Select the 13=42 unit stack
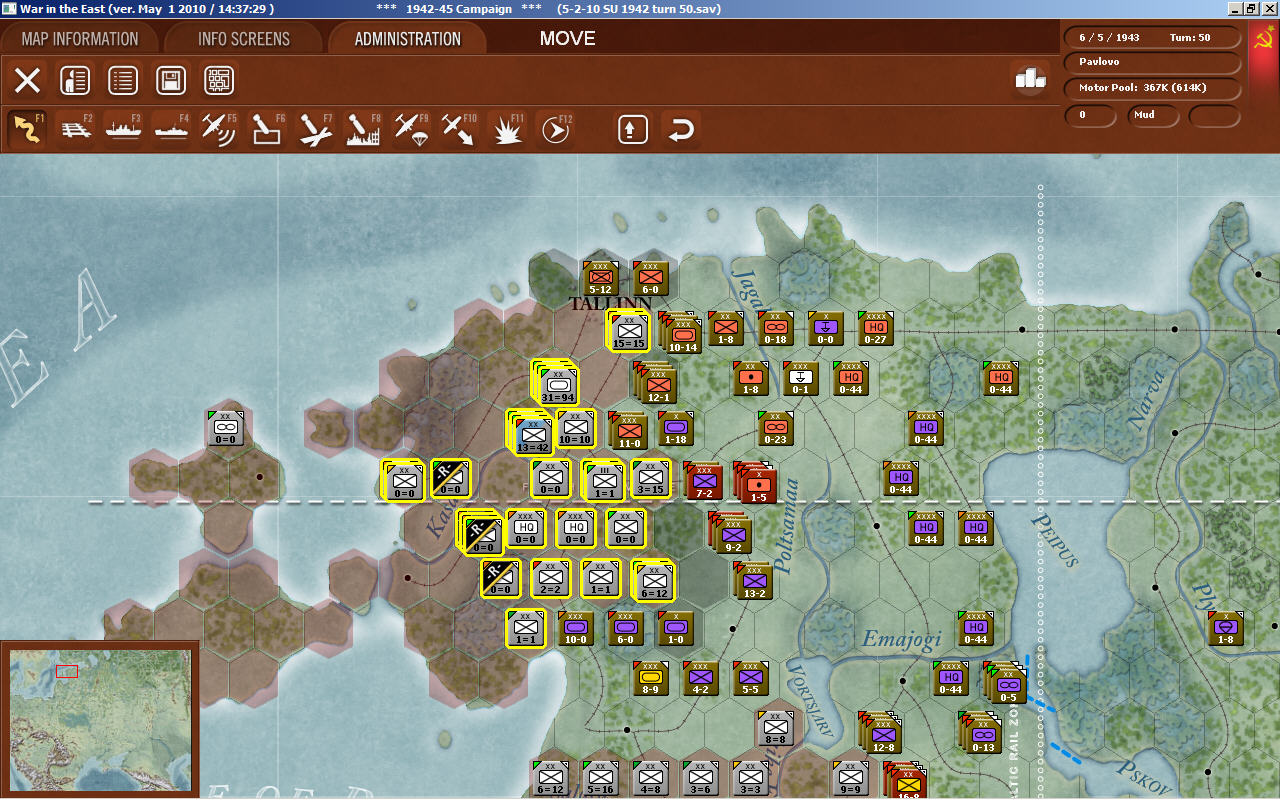This screenshot has height=800, width=1280. [531, 433]
